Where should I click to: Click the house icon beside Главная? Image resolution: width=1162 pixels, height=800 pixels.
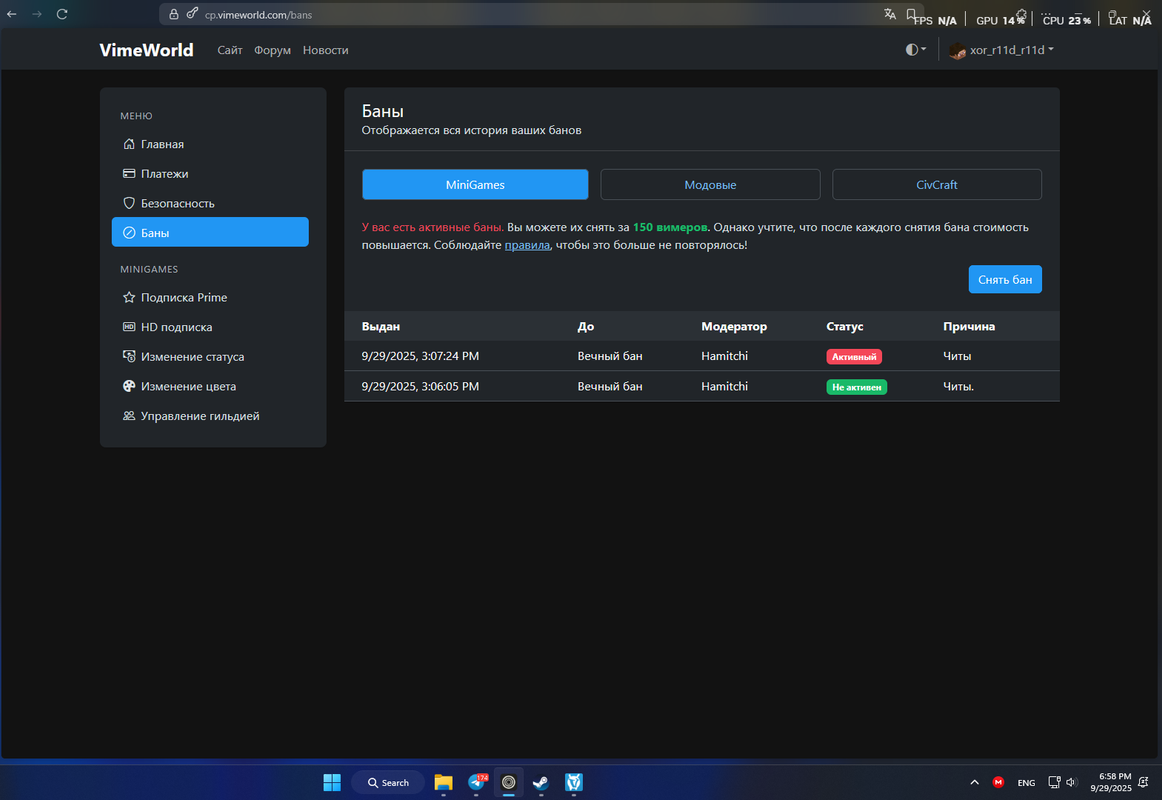coord(129,144)
